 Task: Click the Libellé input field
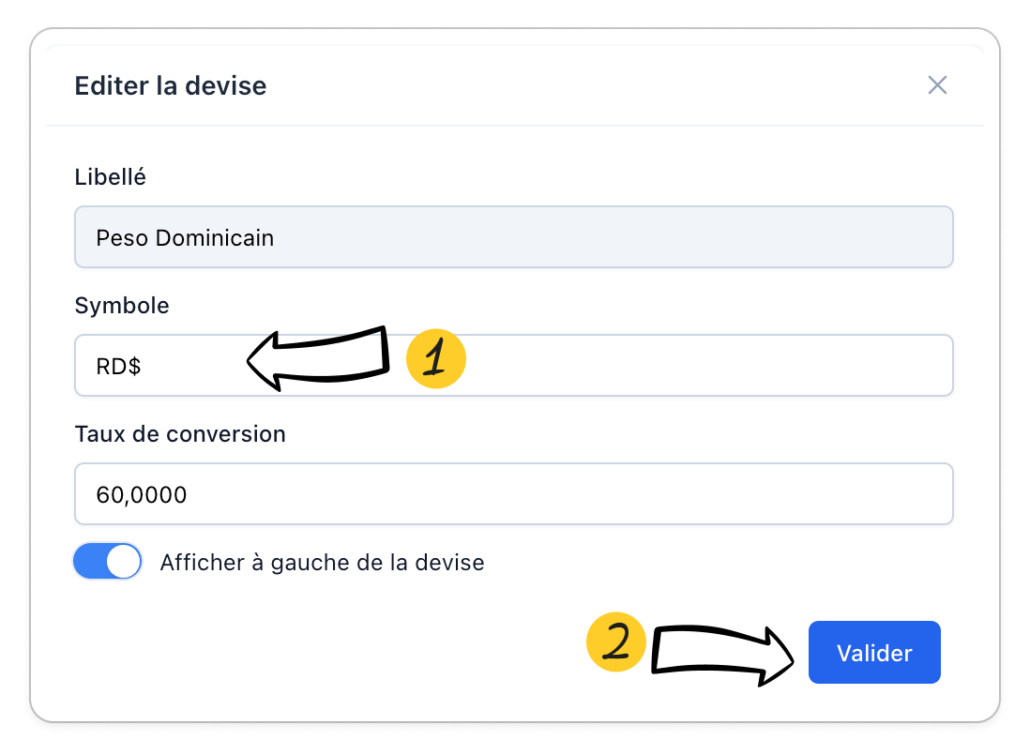513,237
